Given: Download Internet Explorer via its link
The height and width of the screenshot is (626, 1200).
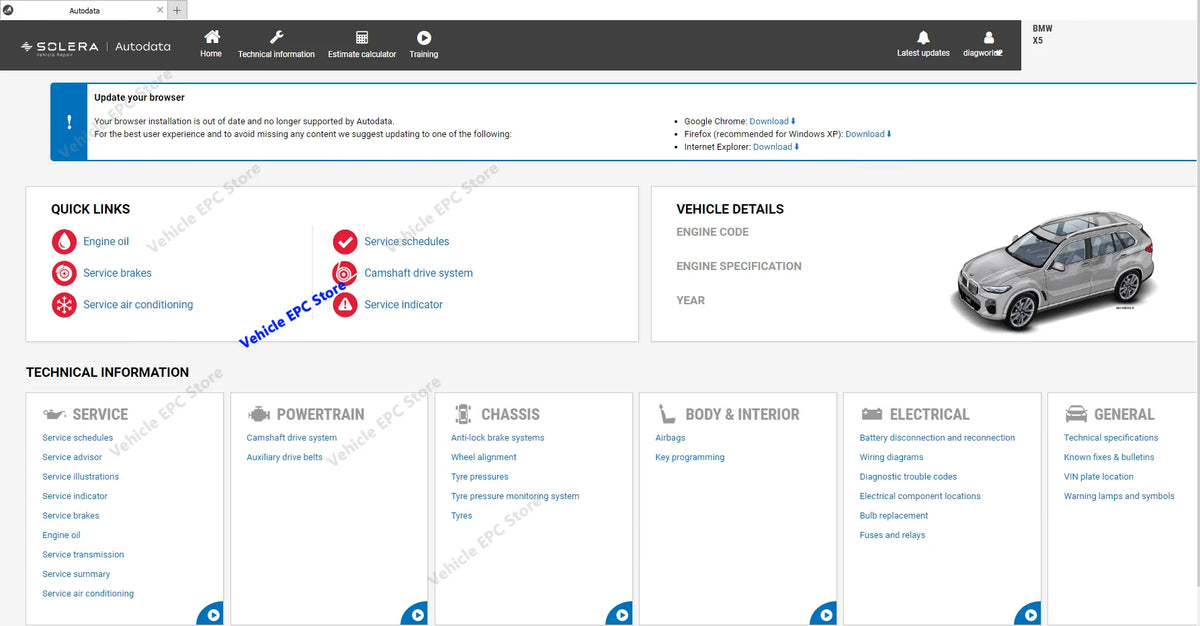Looking at the screenshot, I should click(x=777, y=147).
